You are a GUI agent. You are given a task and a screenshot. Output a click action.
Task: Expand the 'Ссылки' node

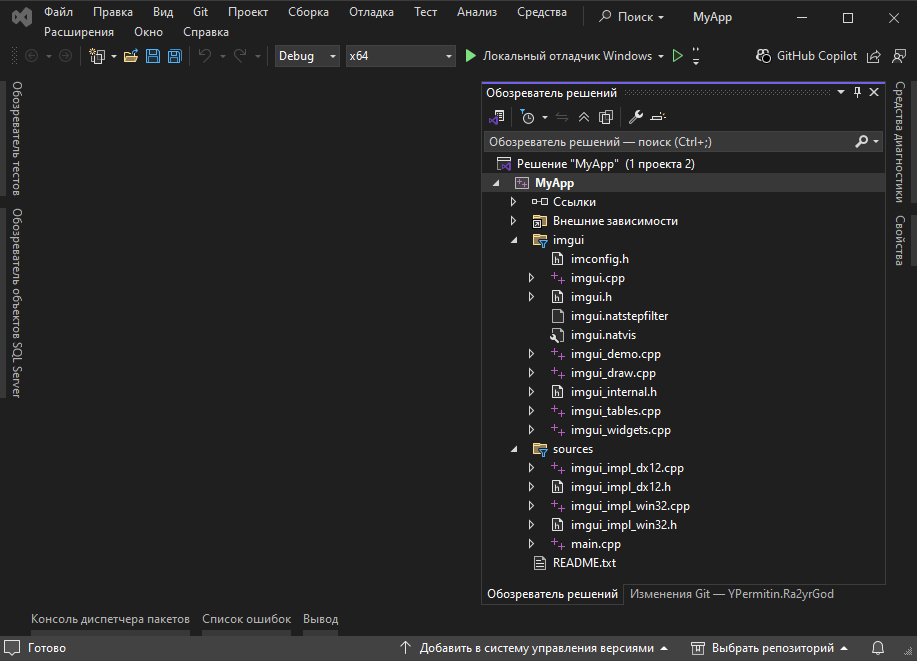[513, 202]
